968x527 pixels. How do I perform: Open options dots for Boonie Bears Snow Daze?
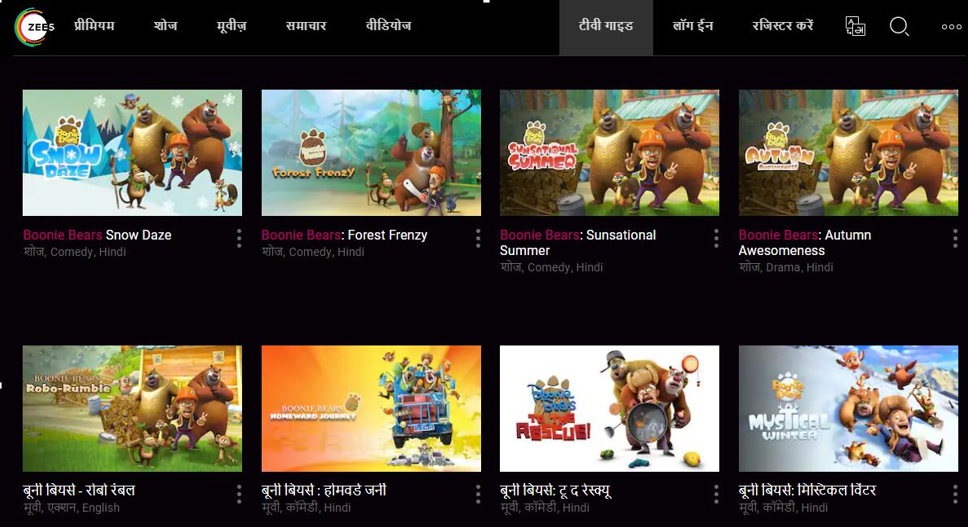pyautogui.click(x=239, y=238)
